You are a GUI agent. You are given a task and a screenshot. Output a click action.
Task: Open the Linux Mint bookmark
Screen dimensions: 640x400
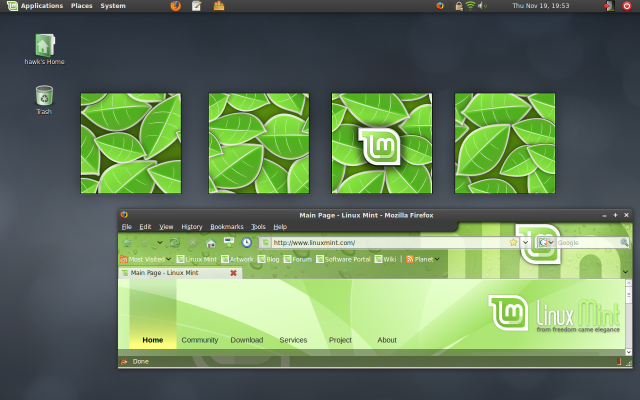[x=197, y=259]
